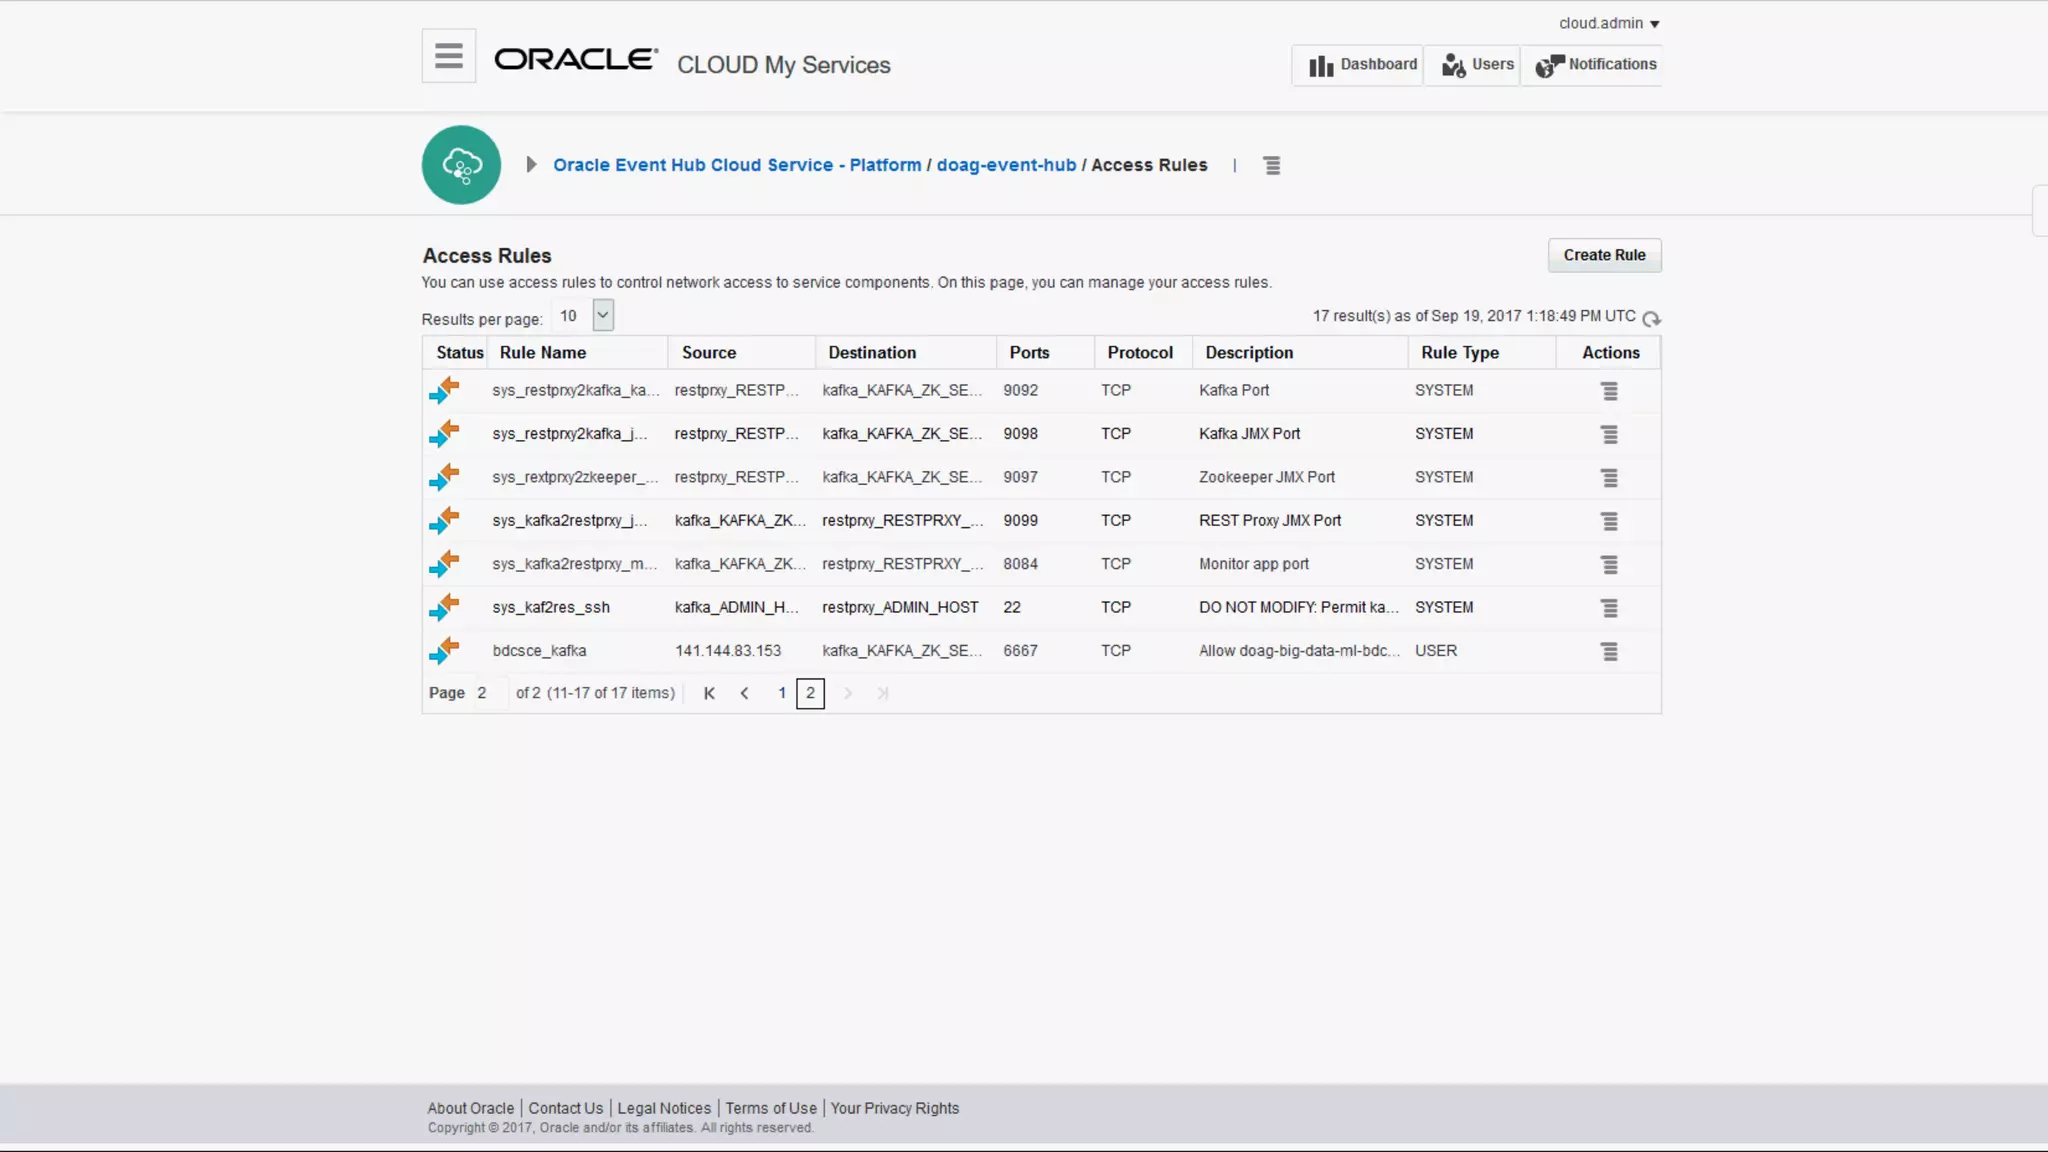The width and height of the screenshot is (2048, 1152).
Task: Select page 2 in pagination
Action: click(810, 693)
